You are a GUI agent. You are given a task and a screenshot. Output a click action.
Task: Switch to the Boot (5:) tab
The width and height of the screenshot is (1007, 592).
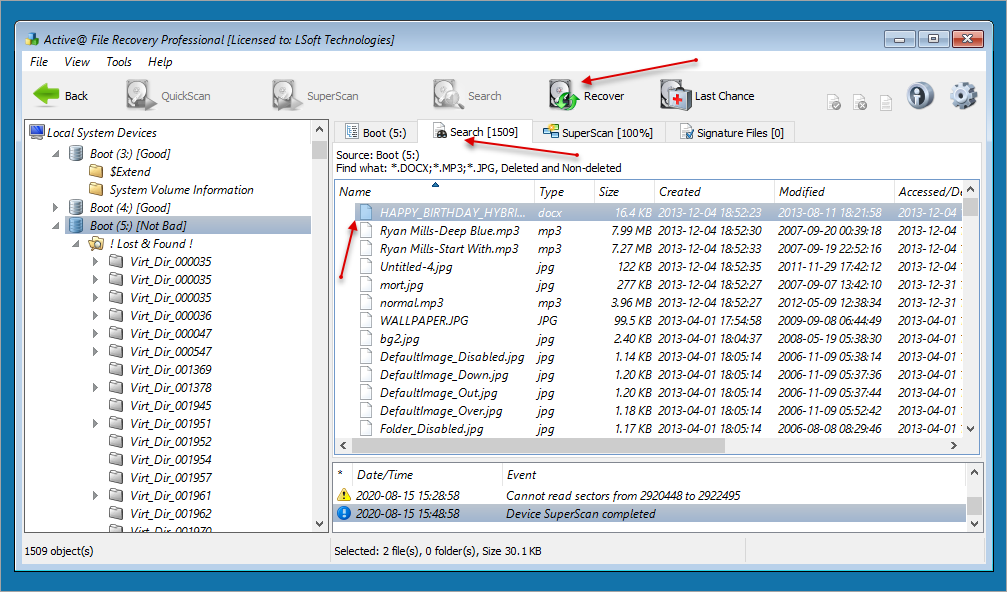[x=376, y=132]
